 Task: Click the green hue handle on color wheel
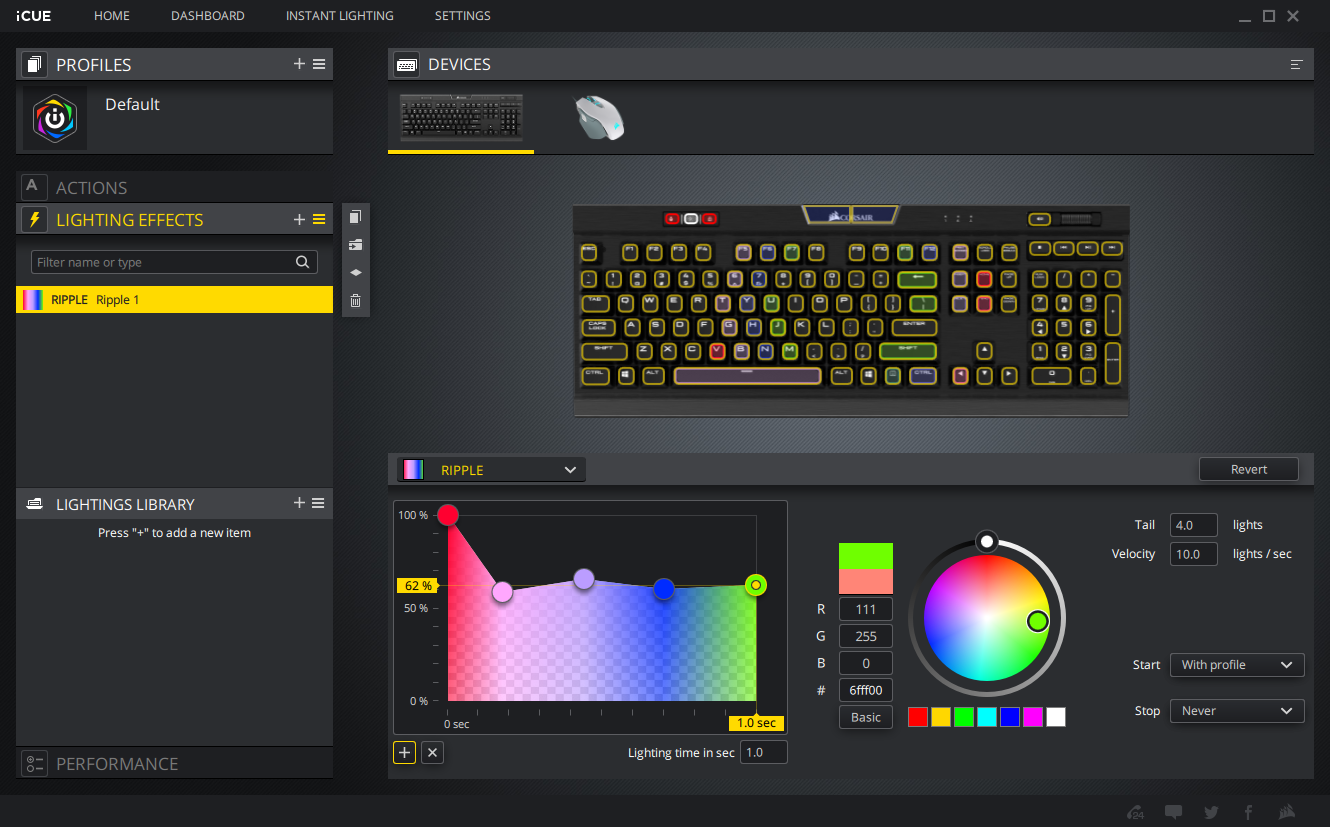pos(1037,621)
